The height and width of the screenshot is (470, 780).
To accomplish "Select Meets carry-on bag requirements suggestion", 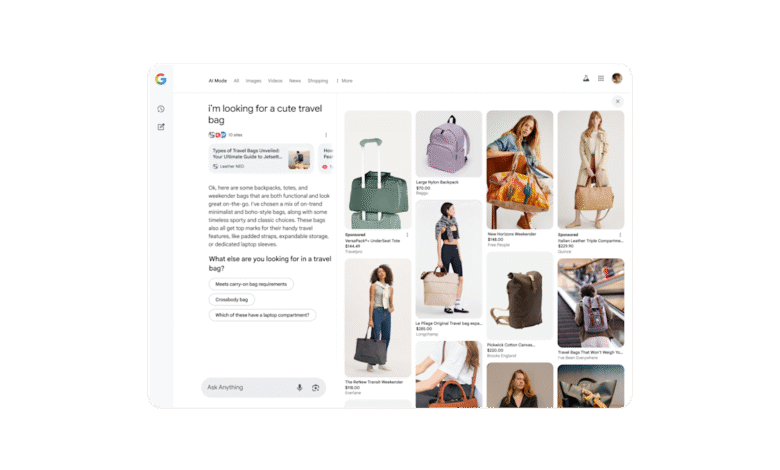I will 251,284.
